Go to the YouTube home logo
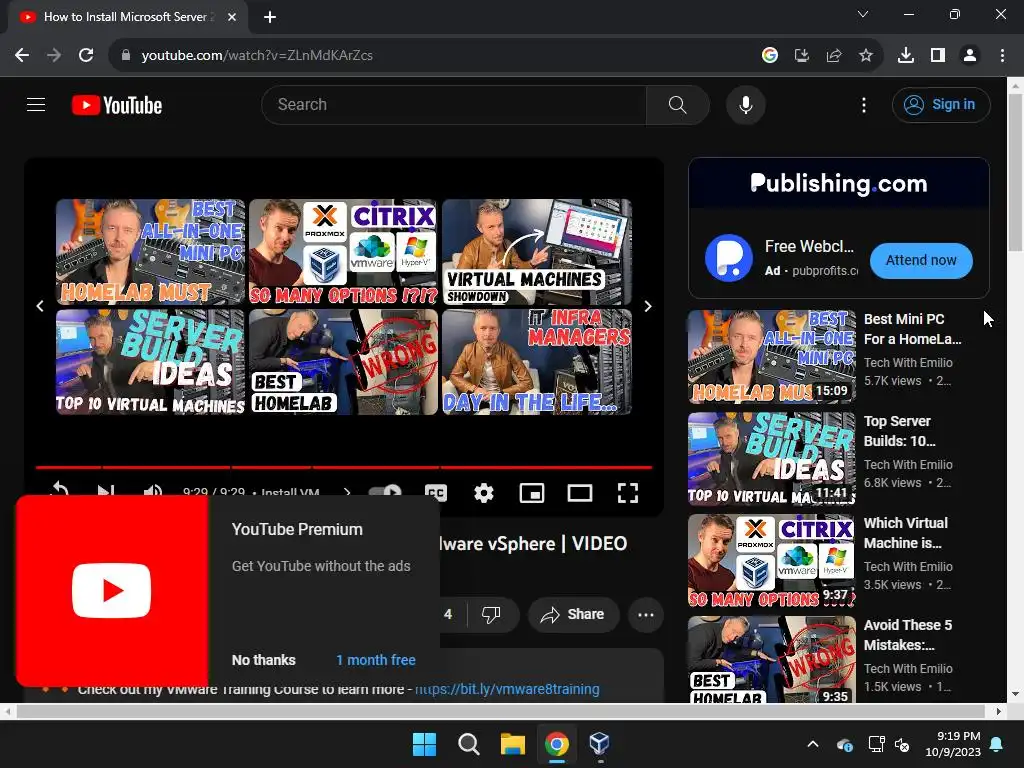 coord(117,105)
